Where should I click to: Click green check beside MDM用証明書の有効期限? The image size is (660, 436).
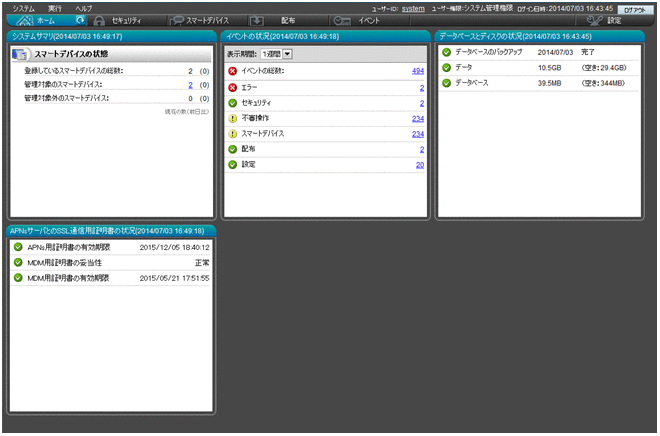pos(18,278)
